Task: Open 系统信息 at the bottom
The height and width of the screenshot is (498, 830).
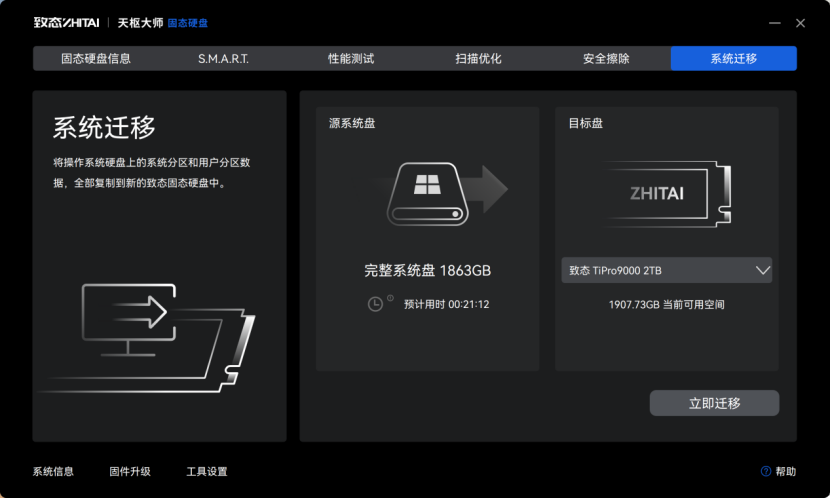Action: [x=53, y=471]
